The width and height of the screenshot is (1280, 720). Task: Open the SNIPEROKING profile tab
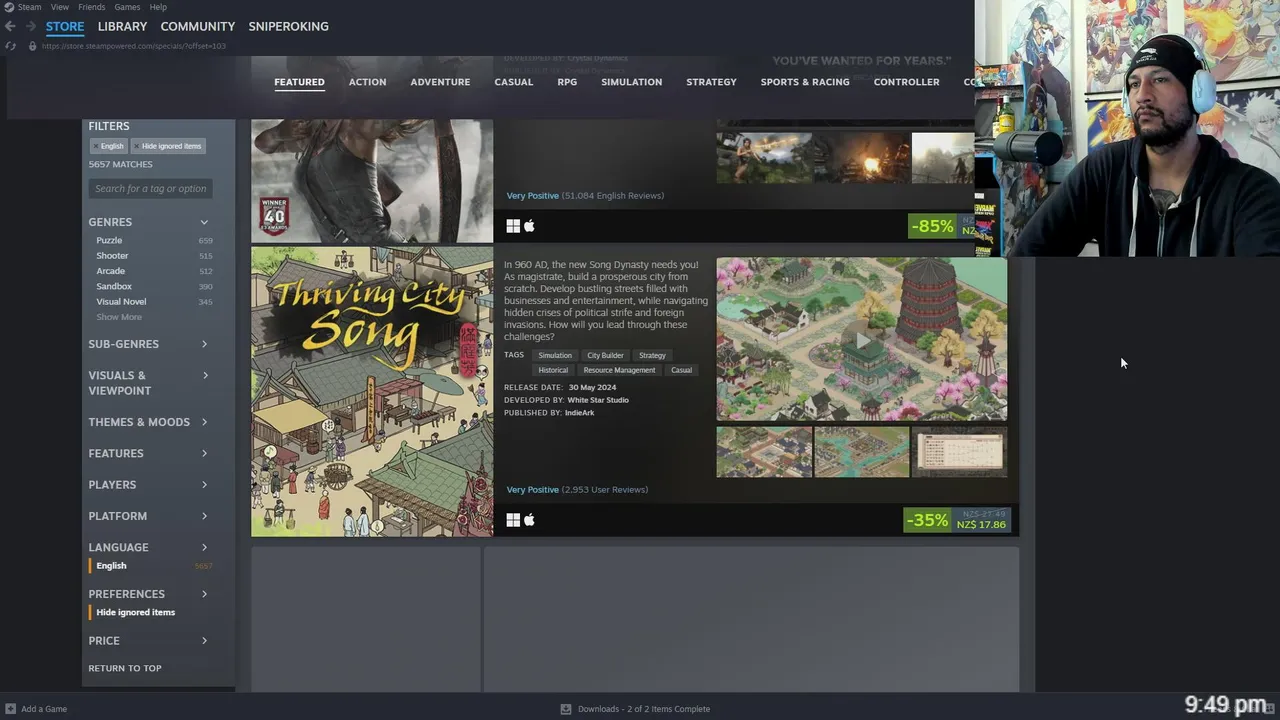coord(288,26)
